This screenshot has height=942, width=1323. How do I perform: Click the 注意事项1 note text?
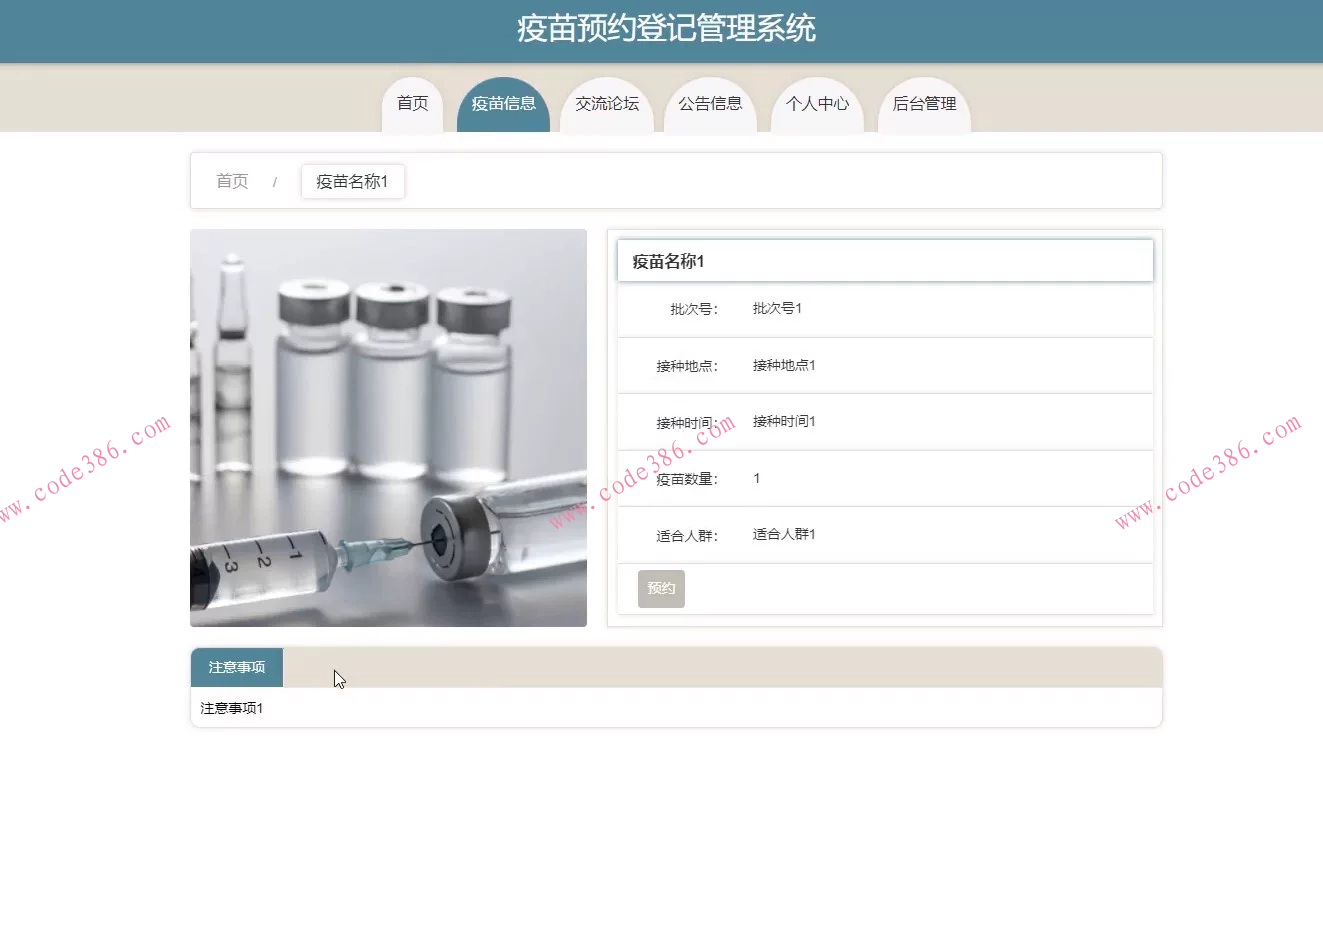230,707
